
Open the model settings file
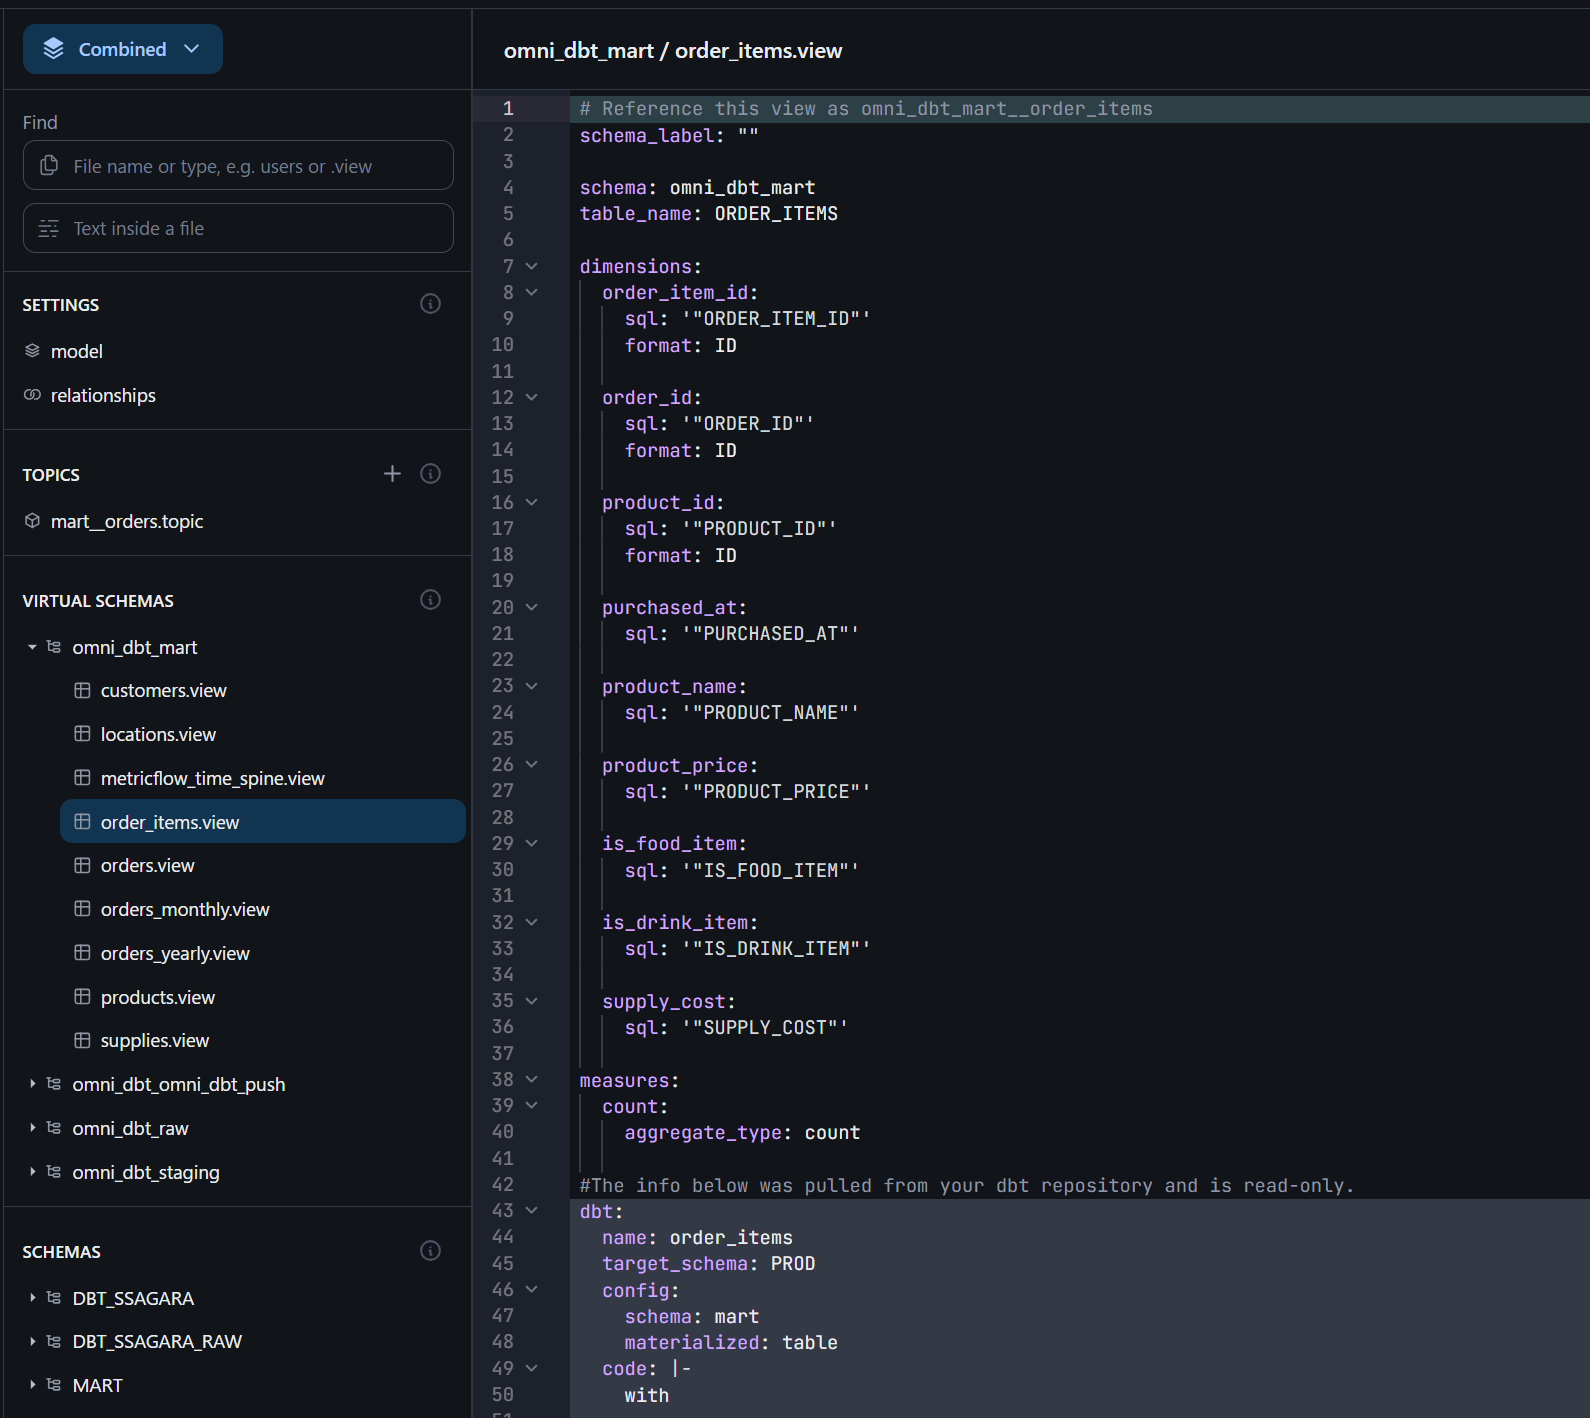(77, 351)
